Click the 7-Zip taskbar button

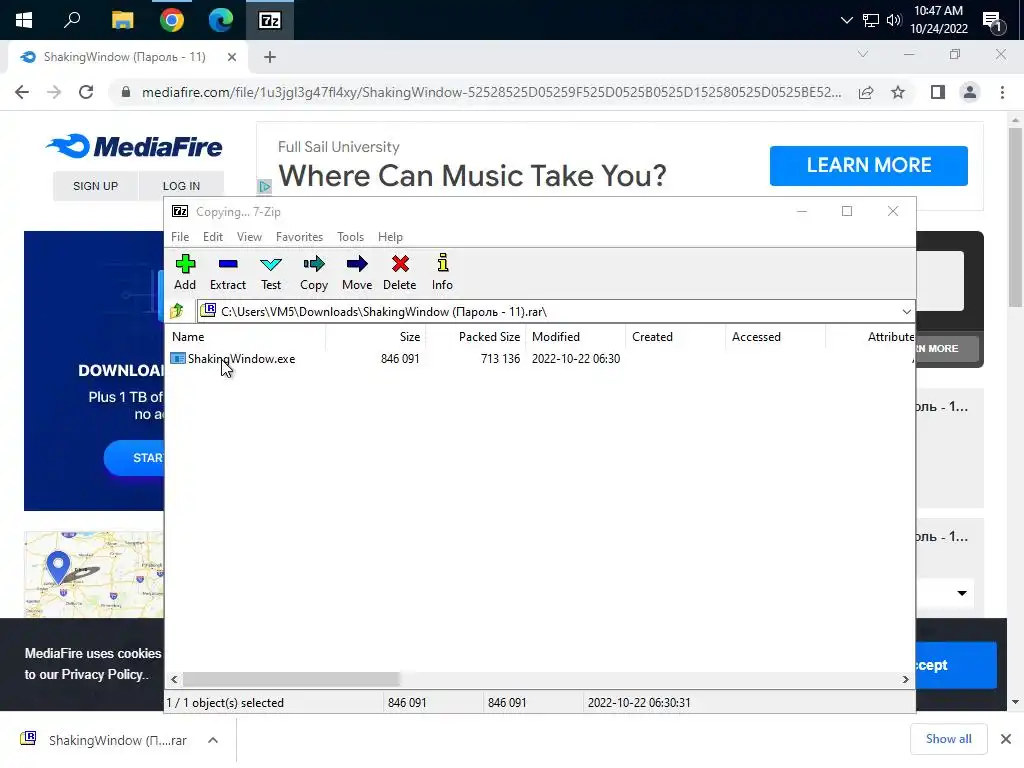[270, 20]
